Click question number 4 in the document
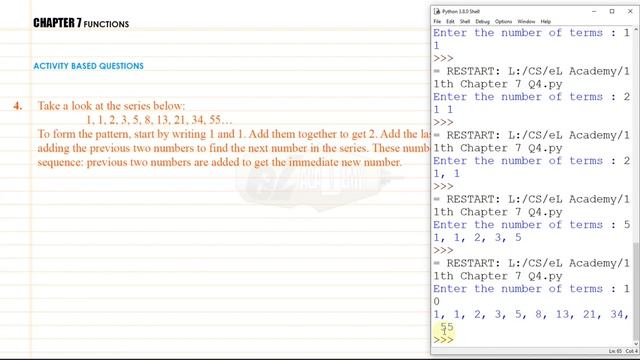This screenshot has width=640, height=360. [x=18, y=106]
